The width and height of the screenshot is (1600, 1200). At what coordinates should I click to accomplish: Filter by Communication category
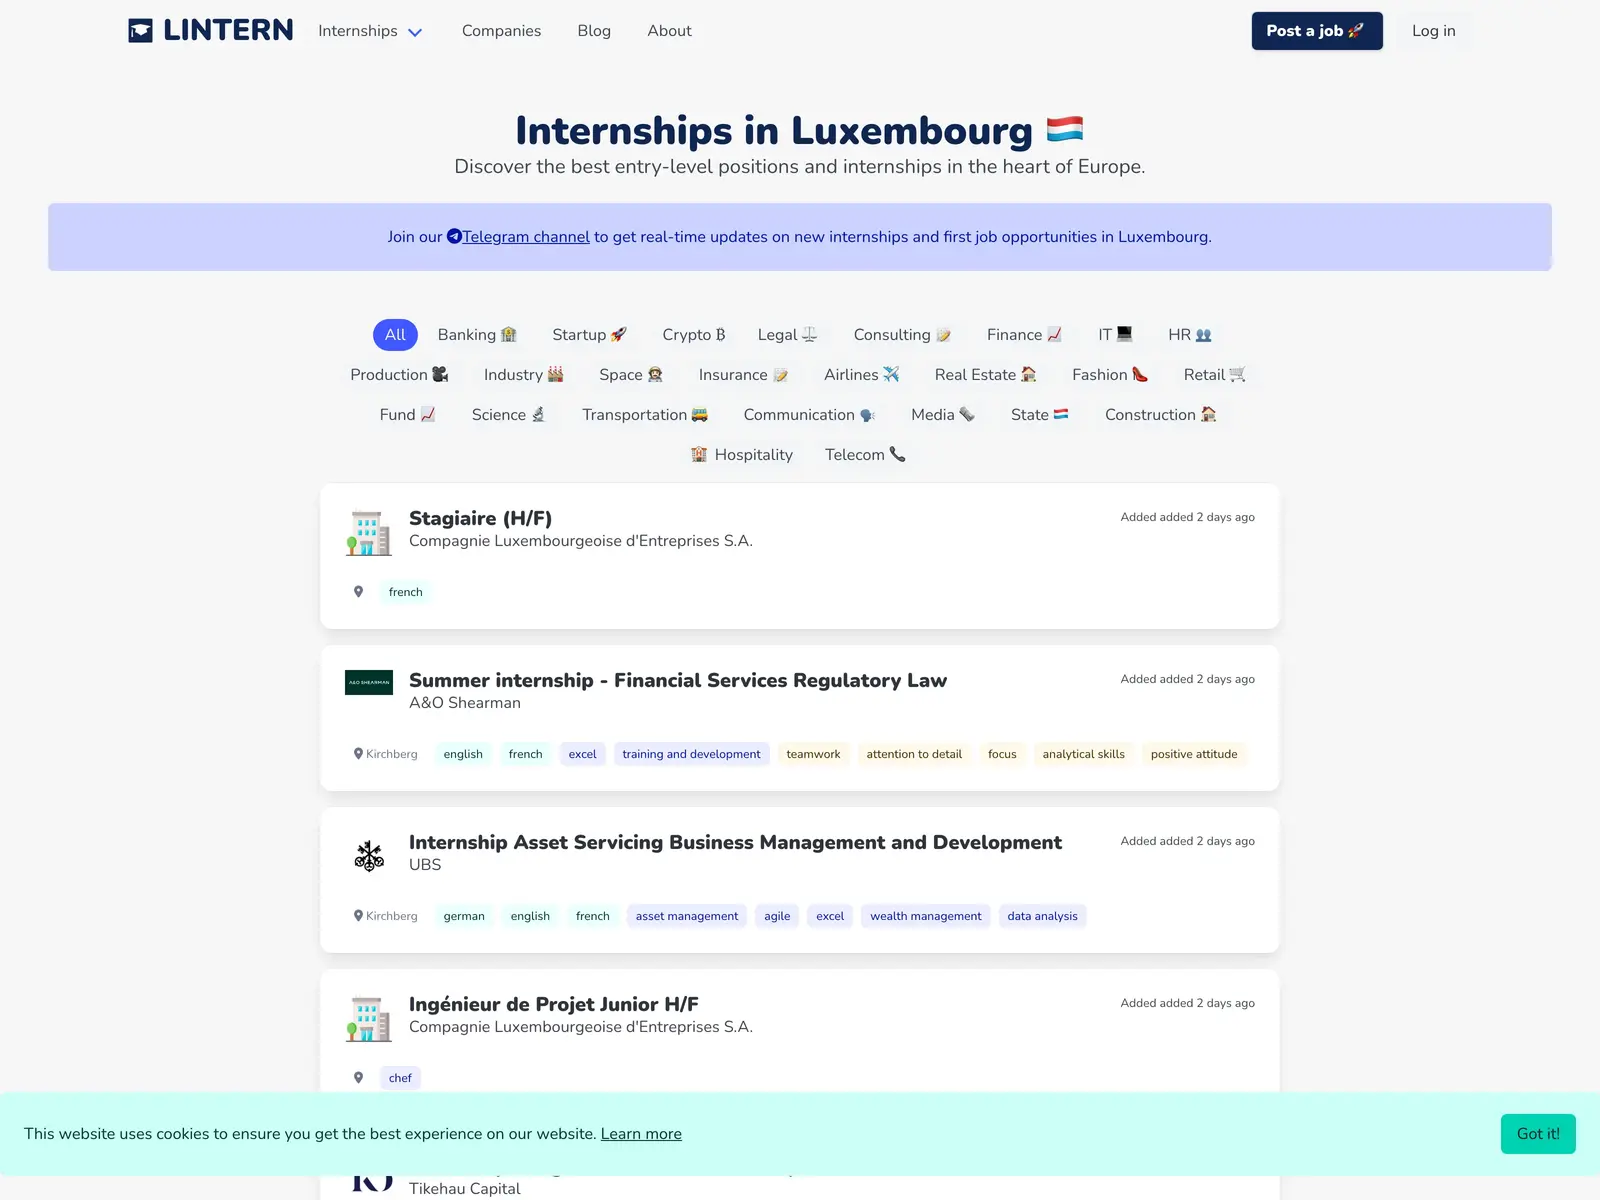tap(809, 415)
